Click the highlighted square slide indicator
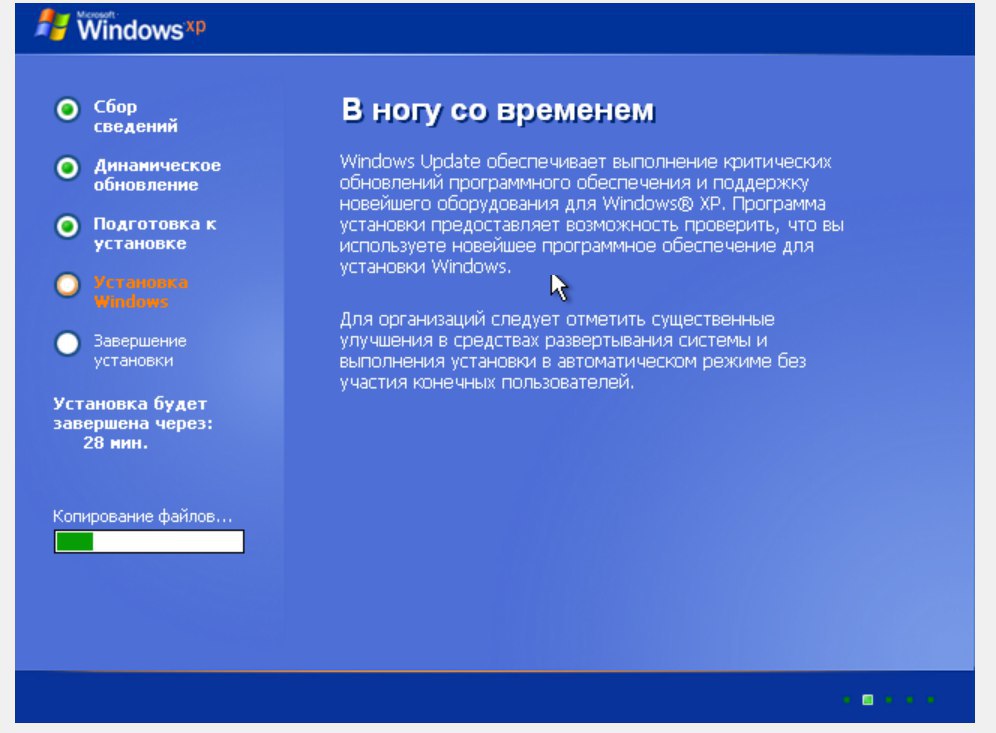Screen dimensions: 996x733 point(867,699)
